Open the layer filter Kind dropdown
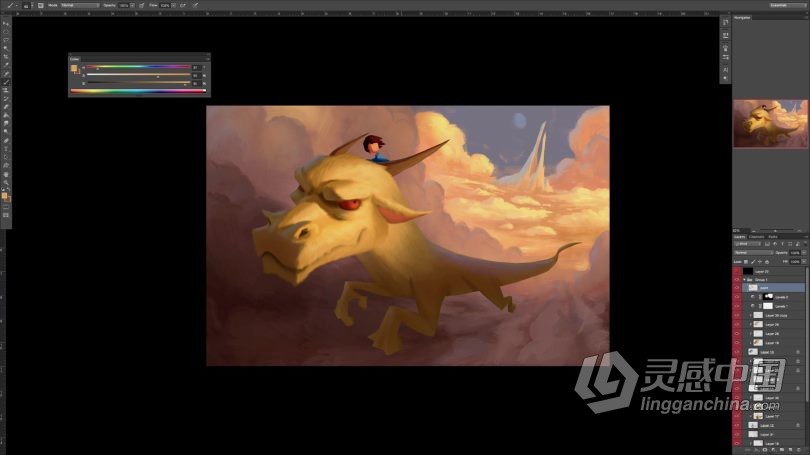810x455 pixels. tap(747, 244)
